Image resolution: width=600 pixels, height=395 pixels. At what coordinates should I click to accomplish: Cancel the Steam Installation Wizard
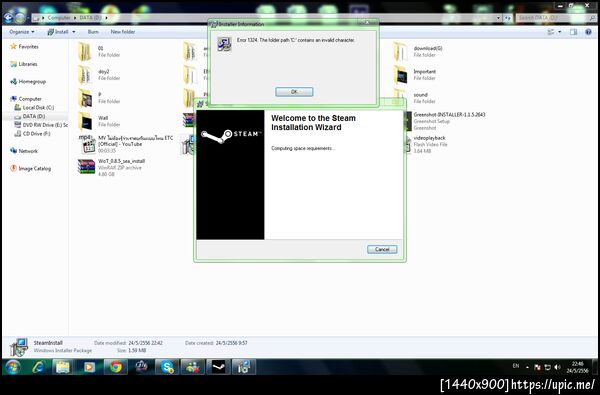(x=382, y=249)
